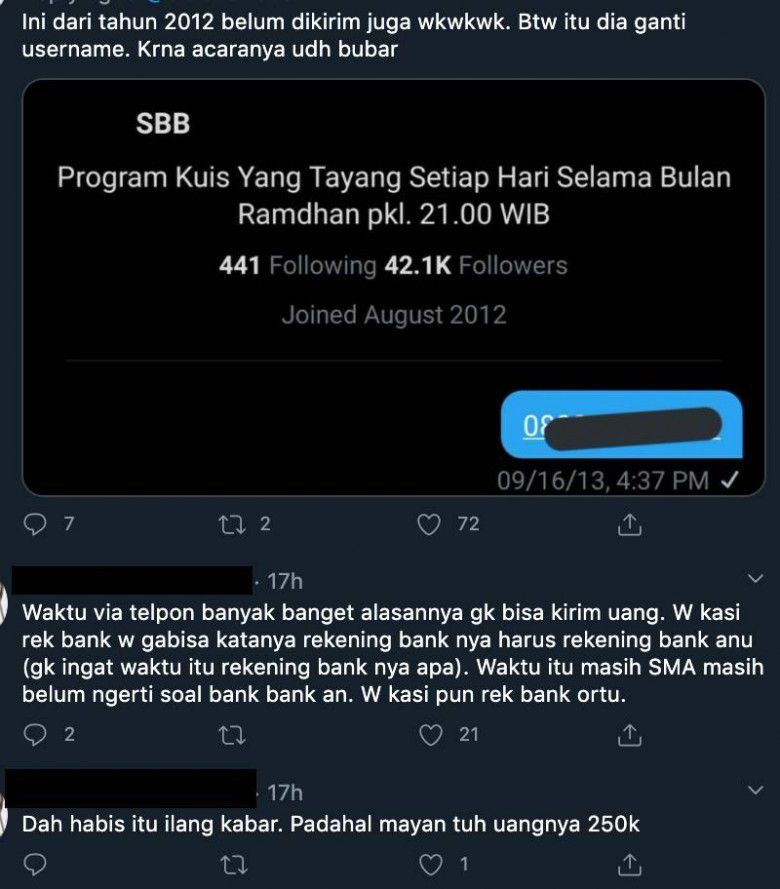Open tweet text 'Ini dari tahun 2012'

354,35
